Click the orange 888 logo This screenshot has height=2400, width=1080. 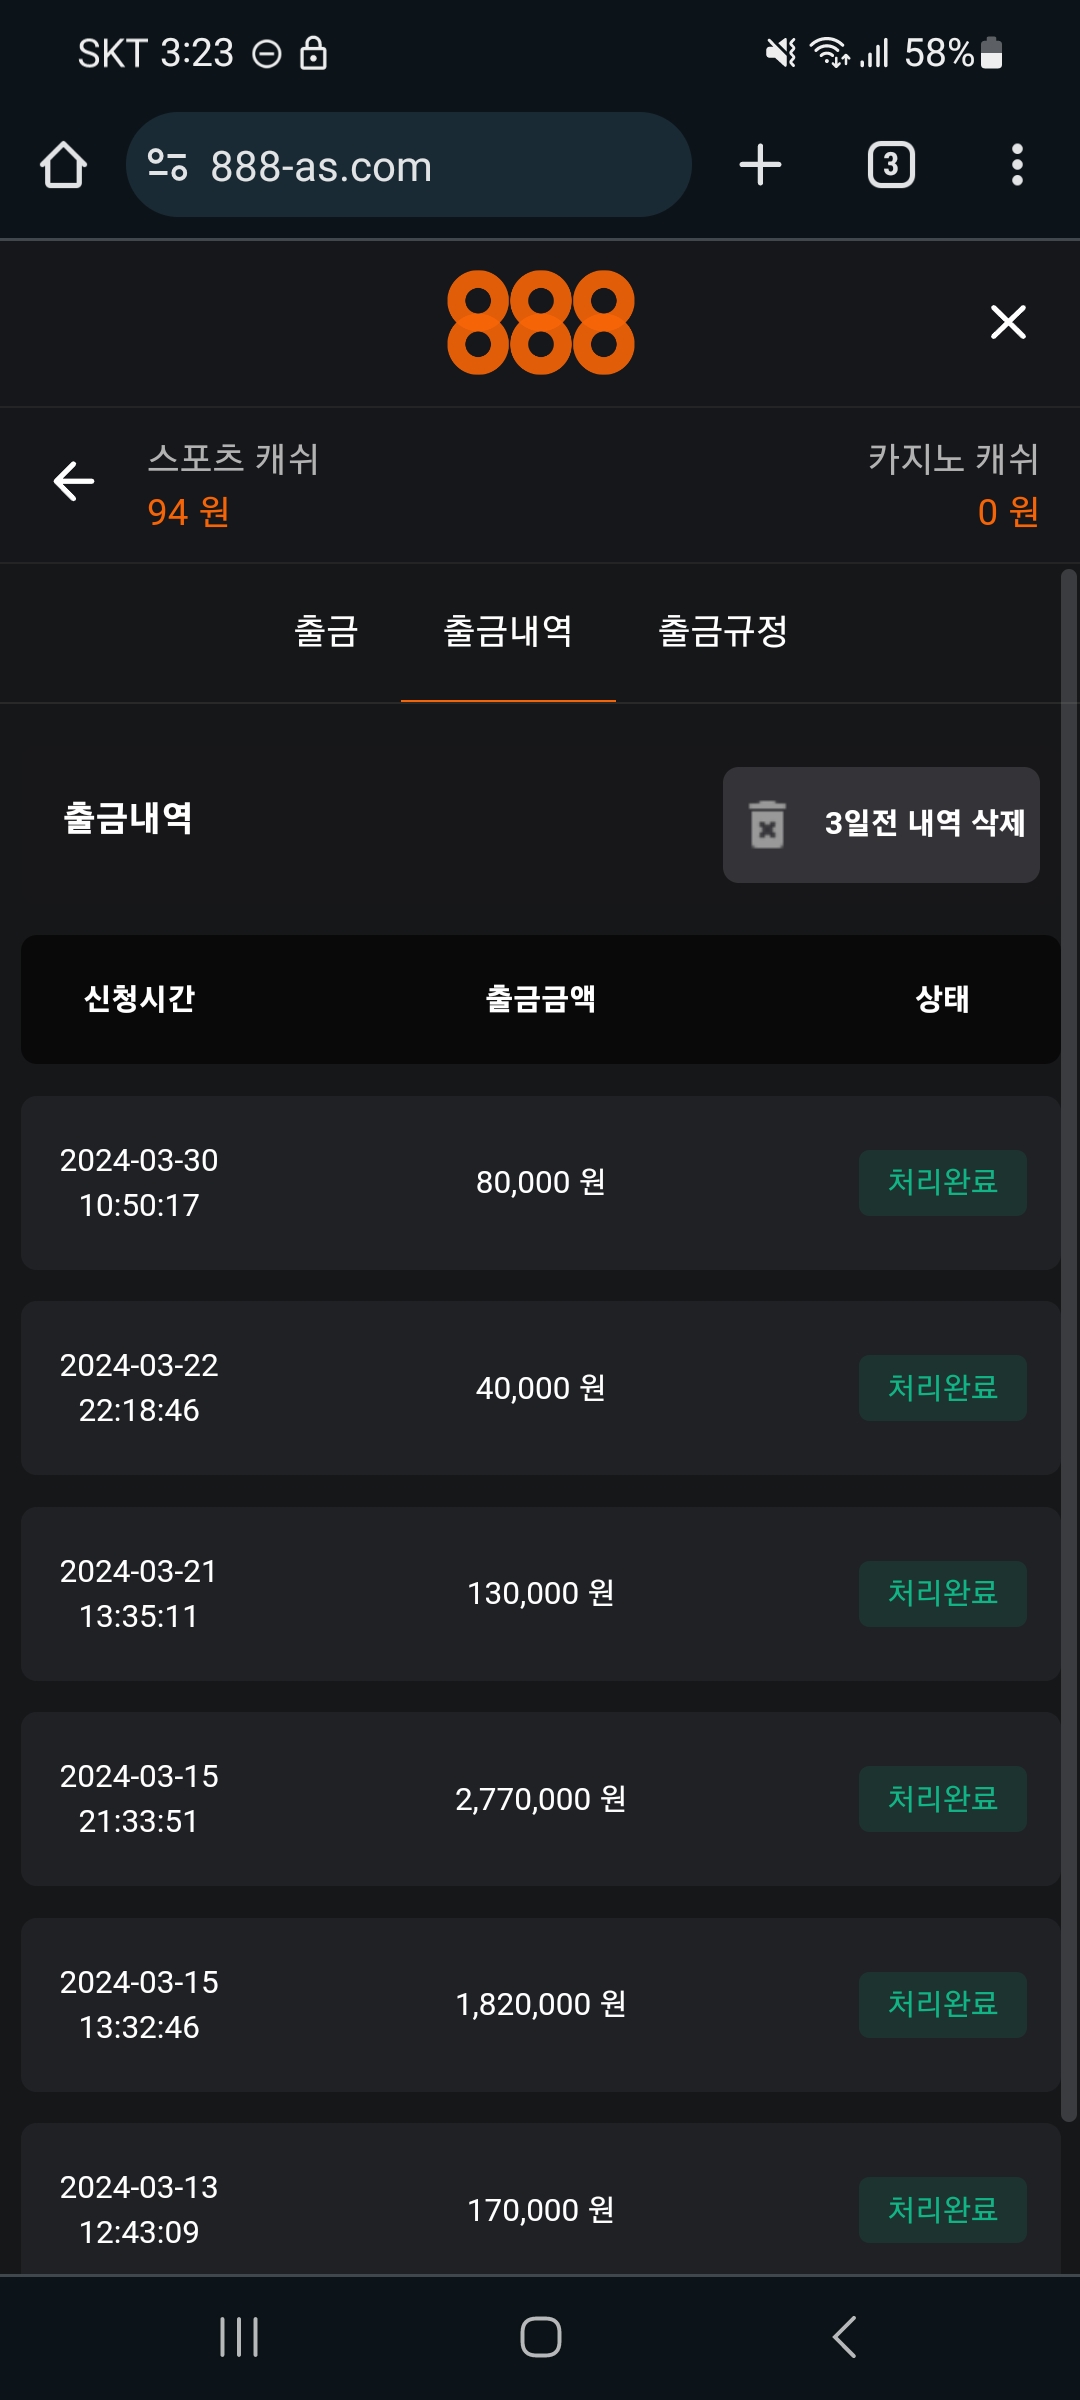[x=540, y=322]
